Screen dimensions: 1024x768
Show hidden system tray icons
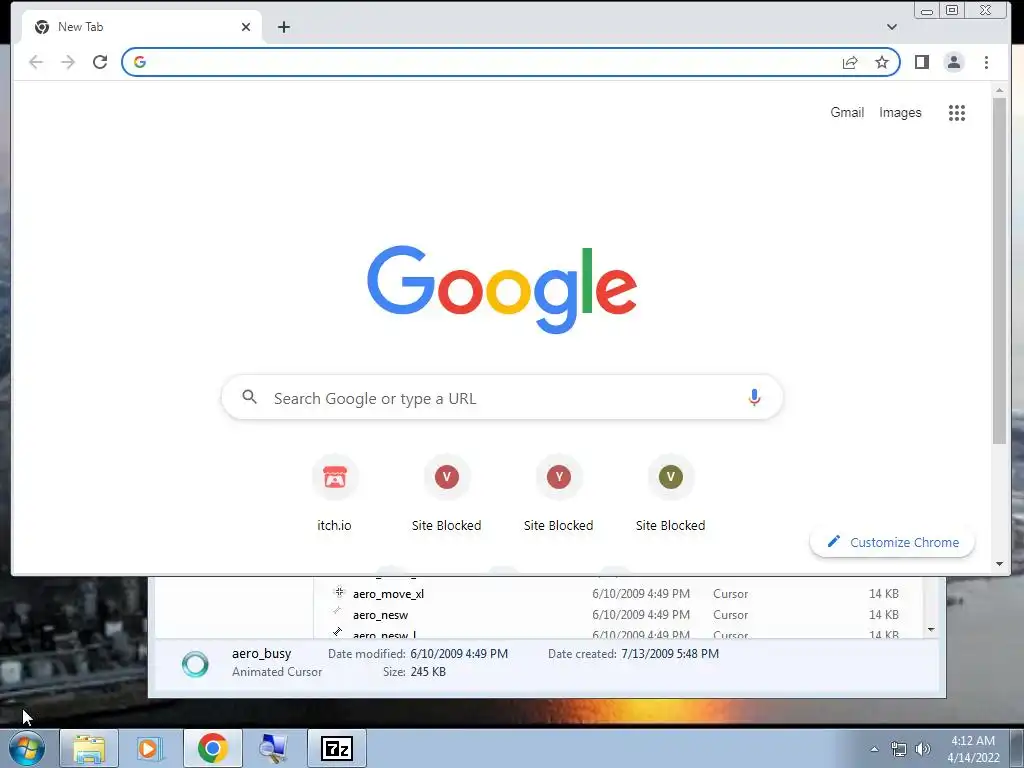874,749
